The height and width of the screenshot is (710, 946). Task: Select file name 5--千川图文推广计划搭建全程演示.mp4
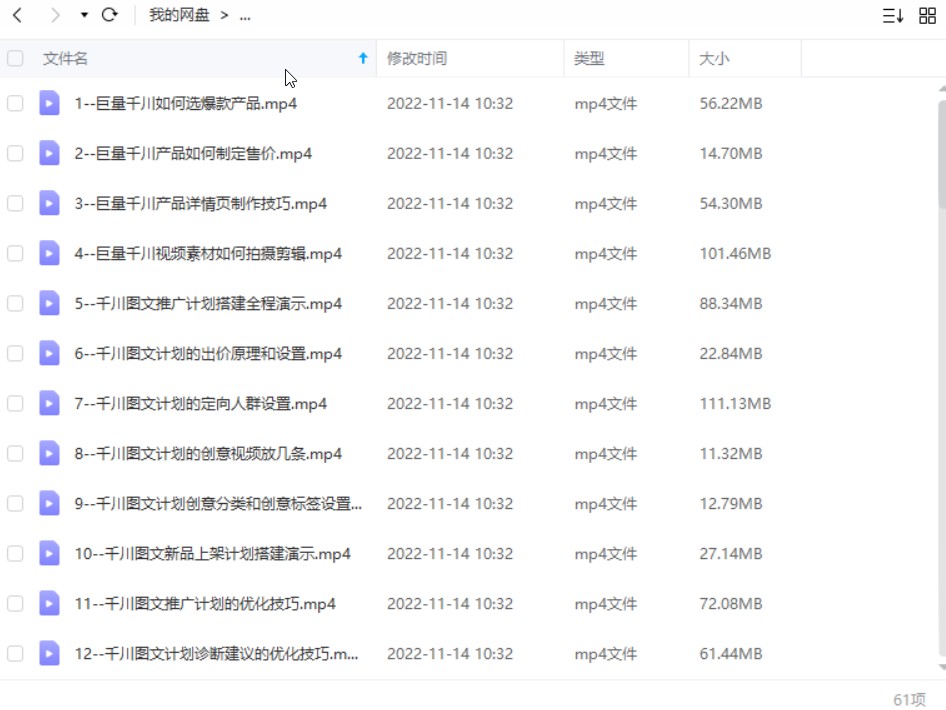pos(208,304)
